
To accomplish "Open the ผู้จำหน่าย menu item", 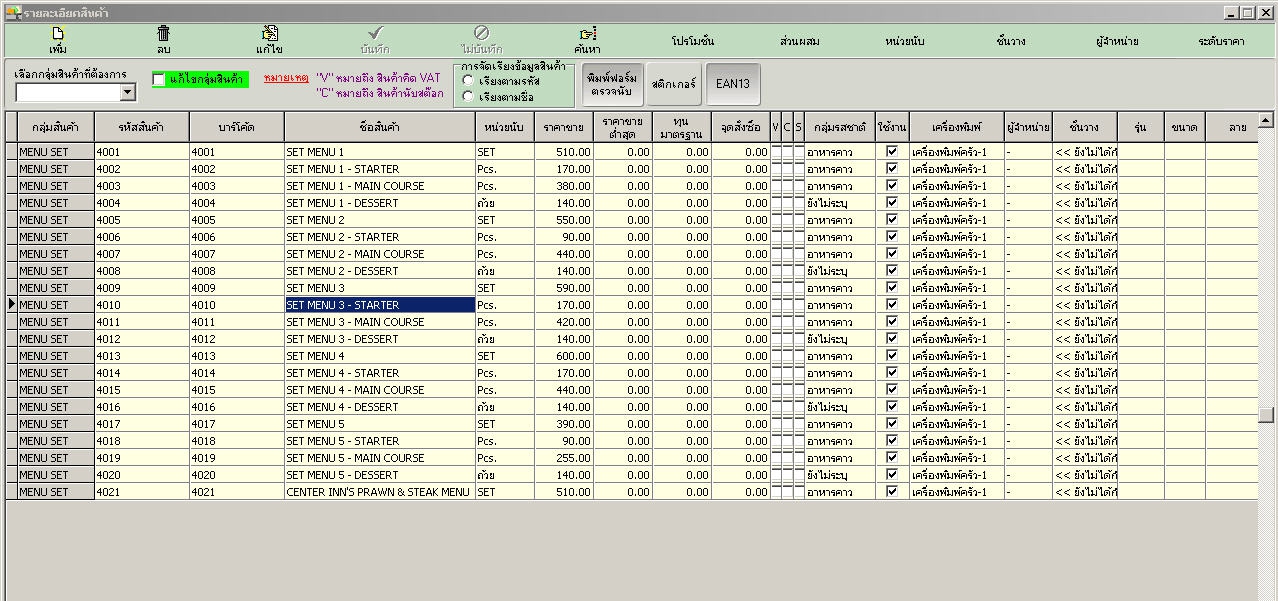I will (x=1117, y=41).
